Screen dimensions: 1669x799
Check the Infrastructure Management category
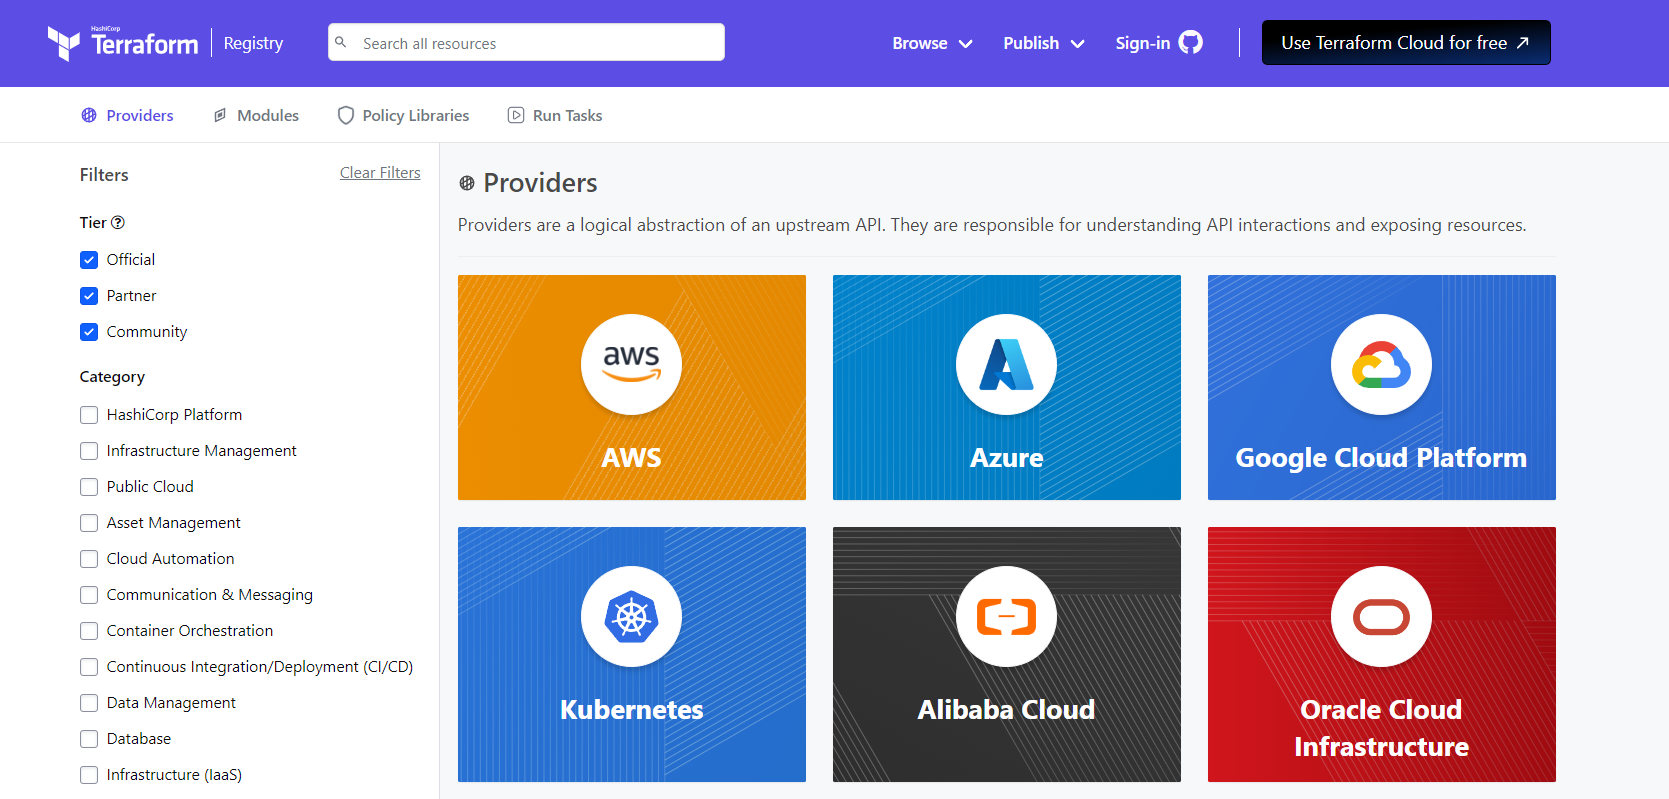[x=89, y=451]
